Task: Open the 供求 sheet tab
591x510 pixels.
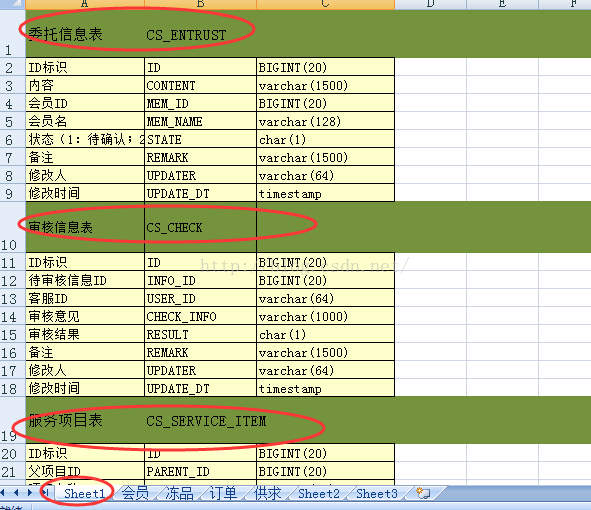Action: [x=268, y=493]
